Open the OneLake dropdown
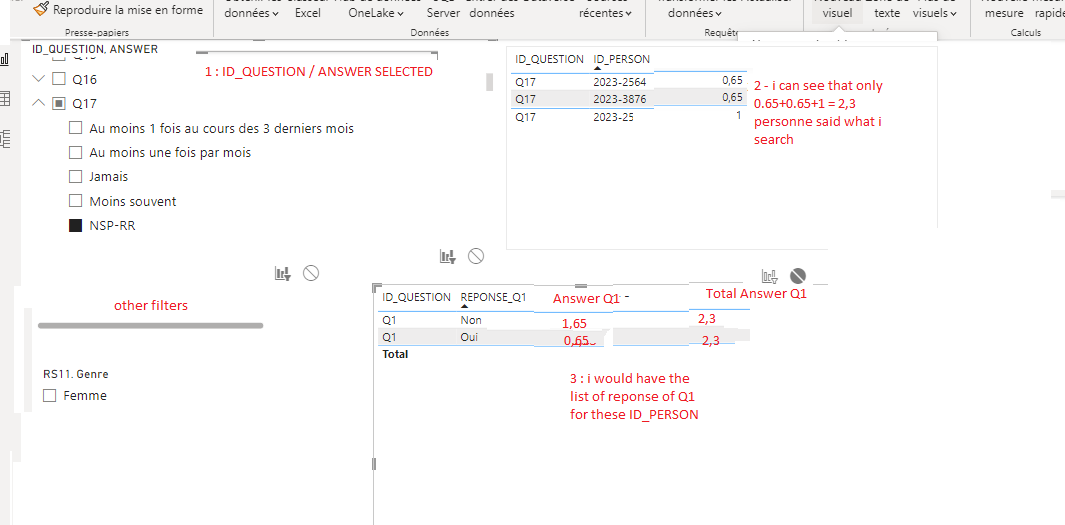 (x=376, y=13)
